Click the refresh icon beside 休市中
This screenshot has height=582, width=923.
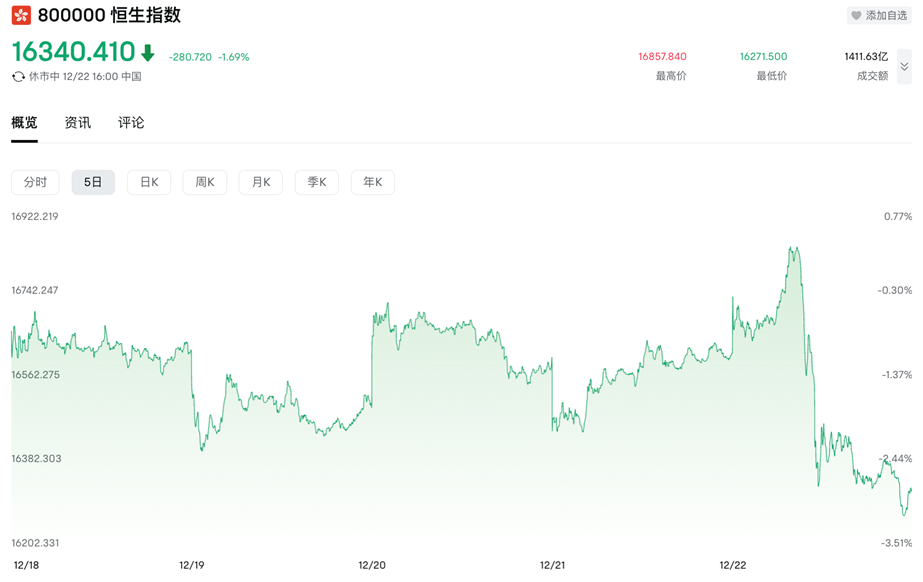(18, 77)
